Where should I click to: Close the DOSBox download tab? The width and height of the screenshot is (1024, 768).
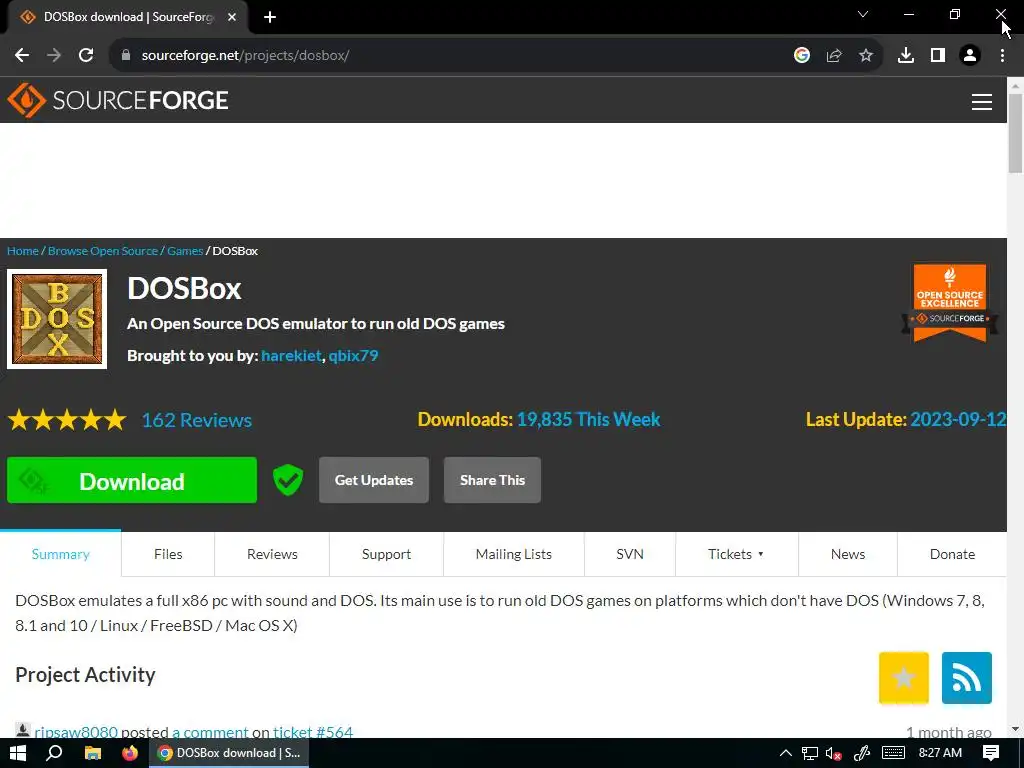tap(232, 17)
